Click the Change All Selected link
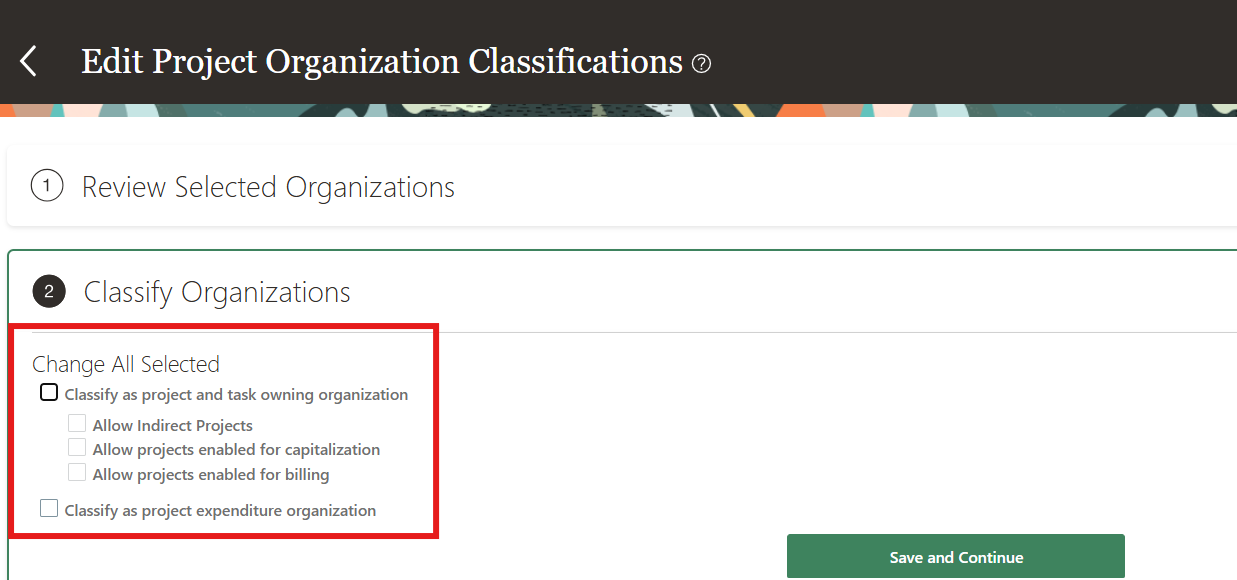Image resolution: width=1237 pixels, height=580 pixels. [x=126, y=364]
